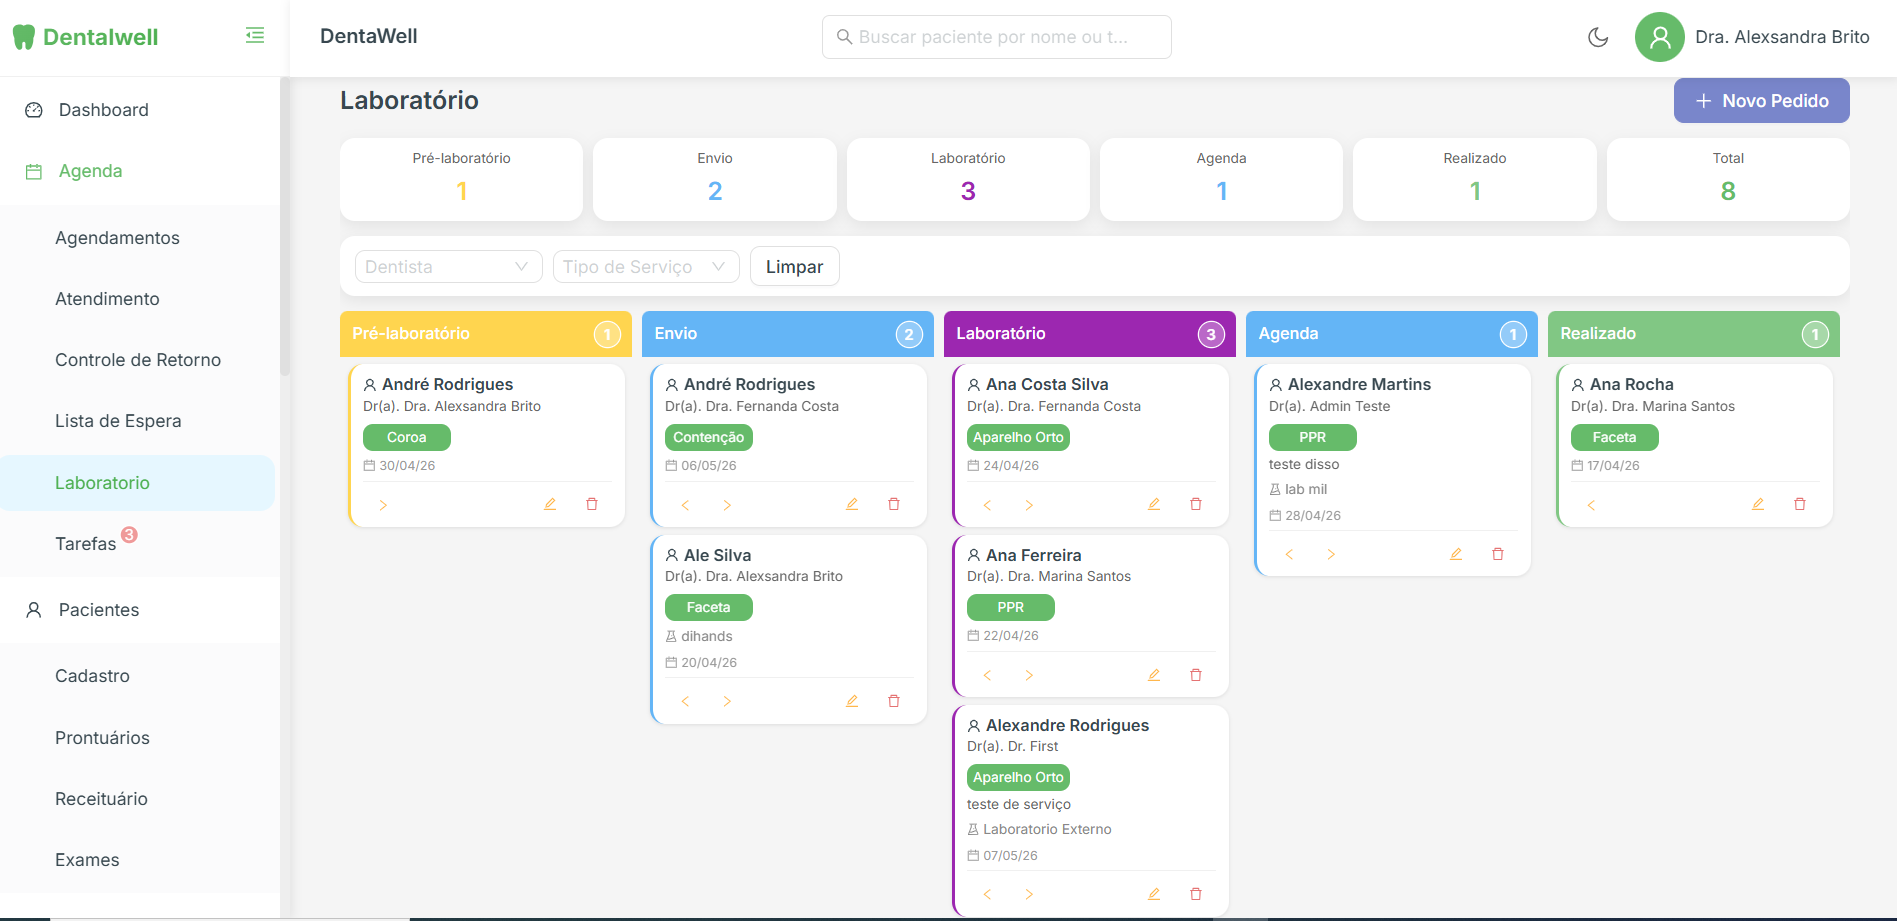The height and width of the screenshot is (921, 1897).
Task: Click Envio summary card
Action: click(x=714, y=179)
